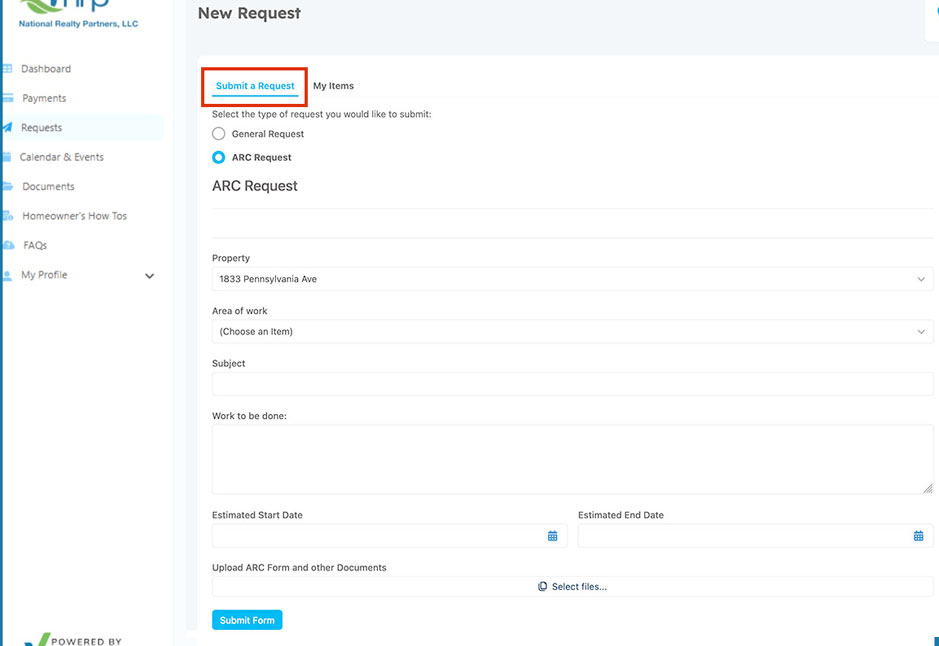Open calendar picker for Estimated End Date

[918, 536]
